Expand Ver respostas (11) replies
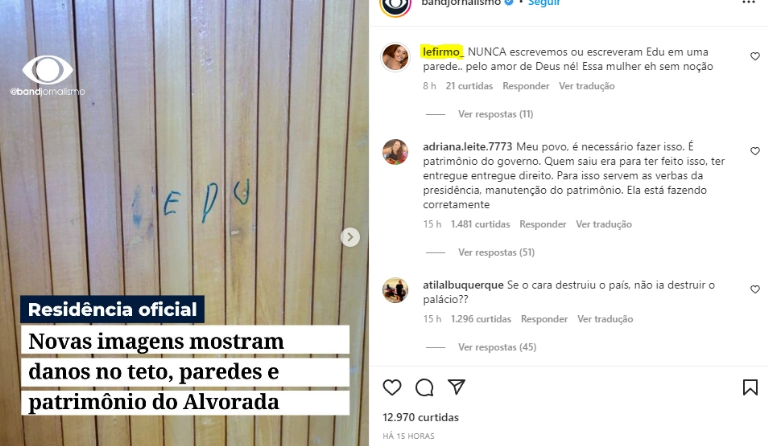The image size is (768, 446). click(495, 114)
